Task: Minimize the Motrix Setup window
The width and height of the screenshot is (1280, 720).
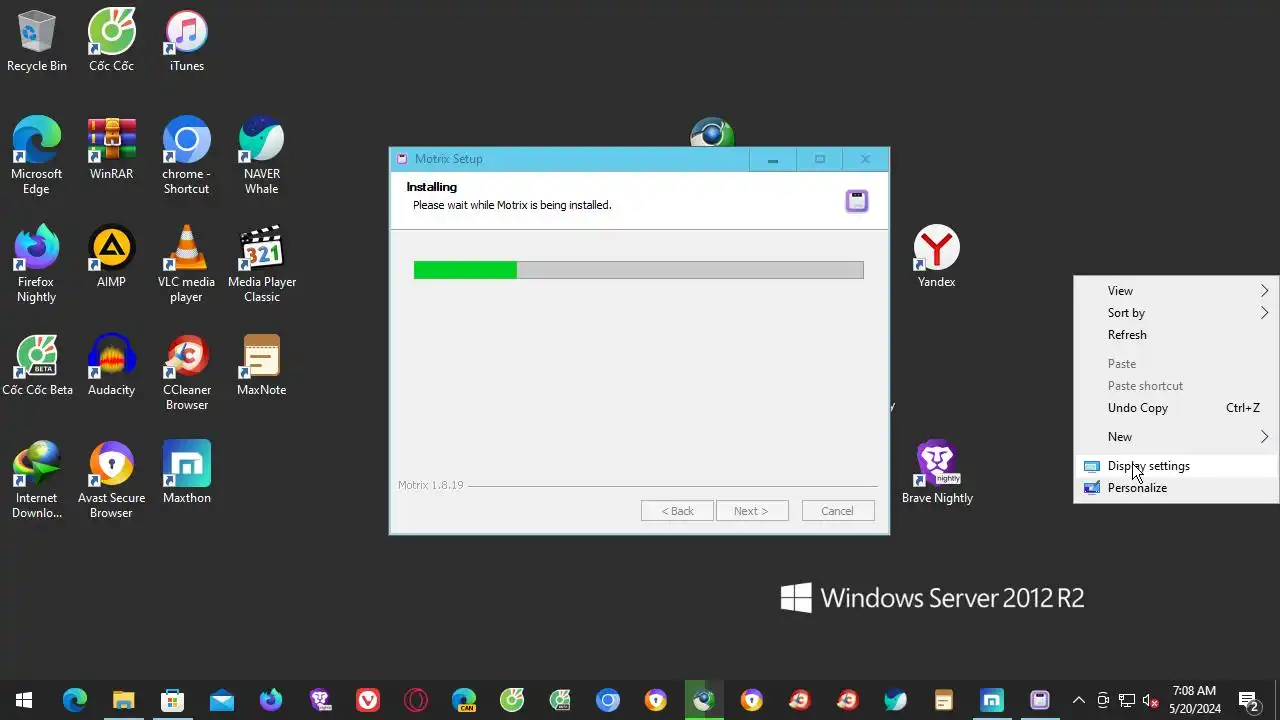Action: pos(772,159)
